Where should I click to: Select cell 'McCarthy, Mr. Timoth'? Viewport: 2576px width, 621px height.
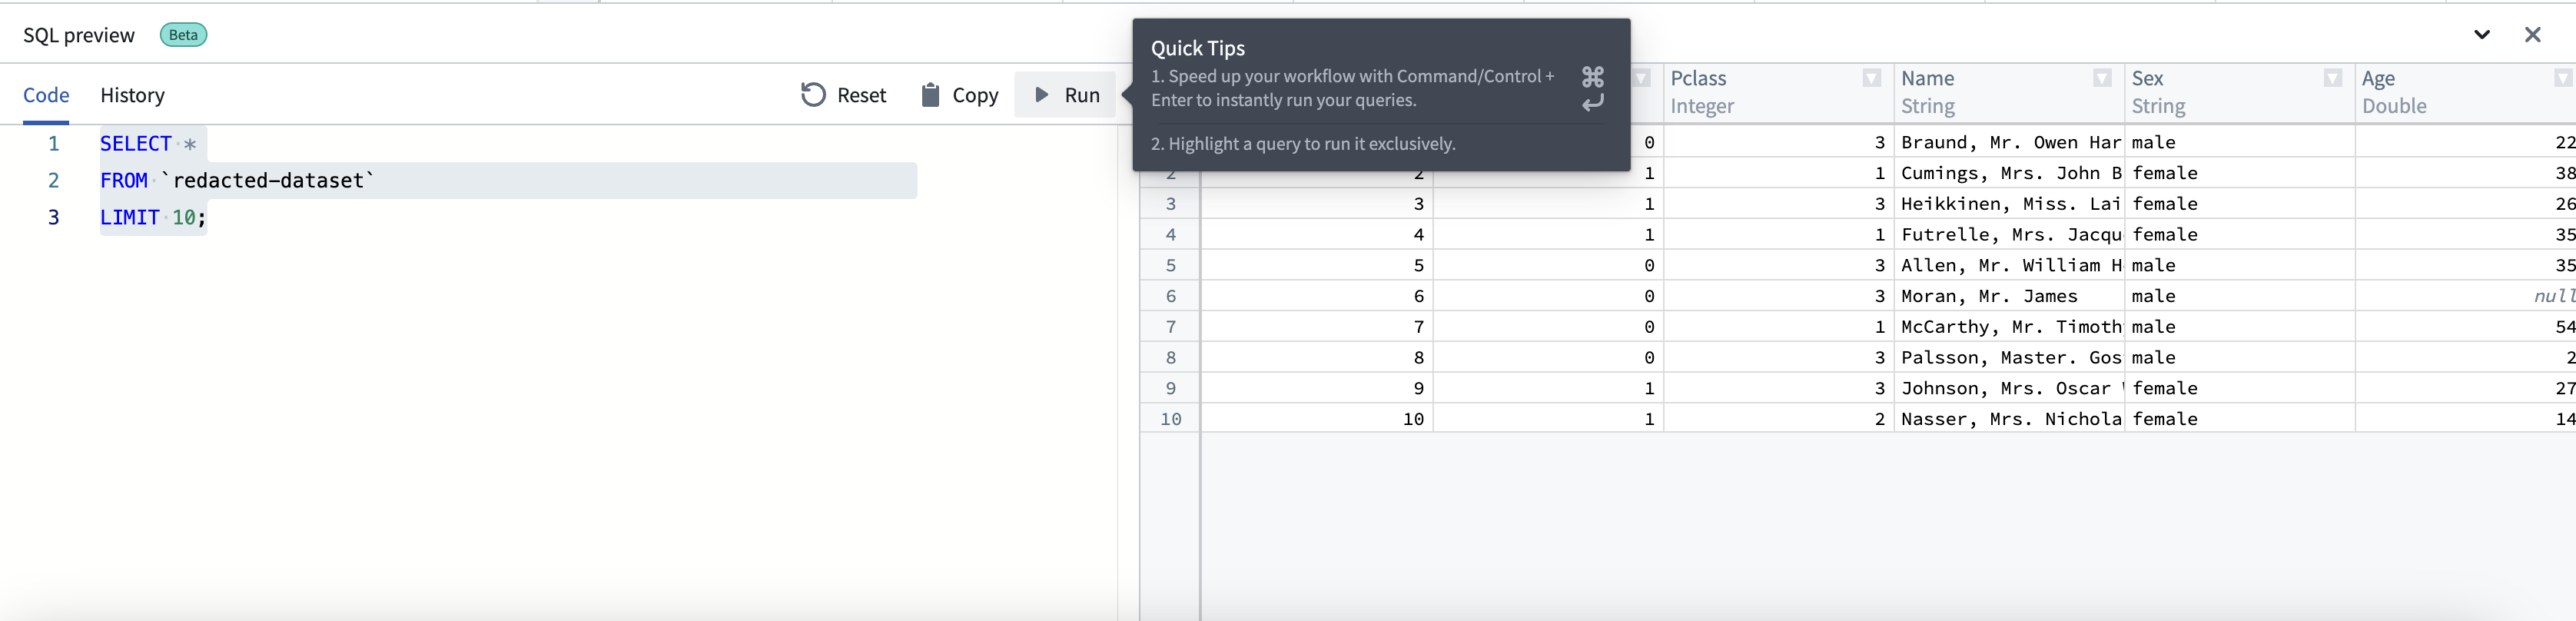click(2009, 327)
